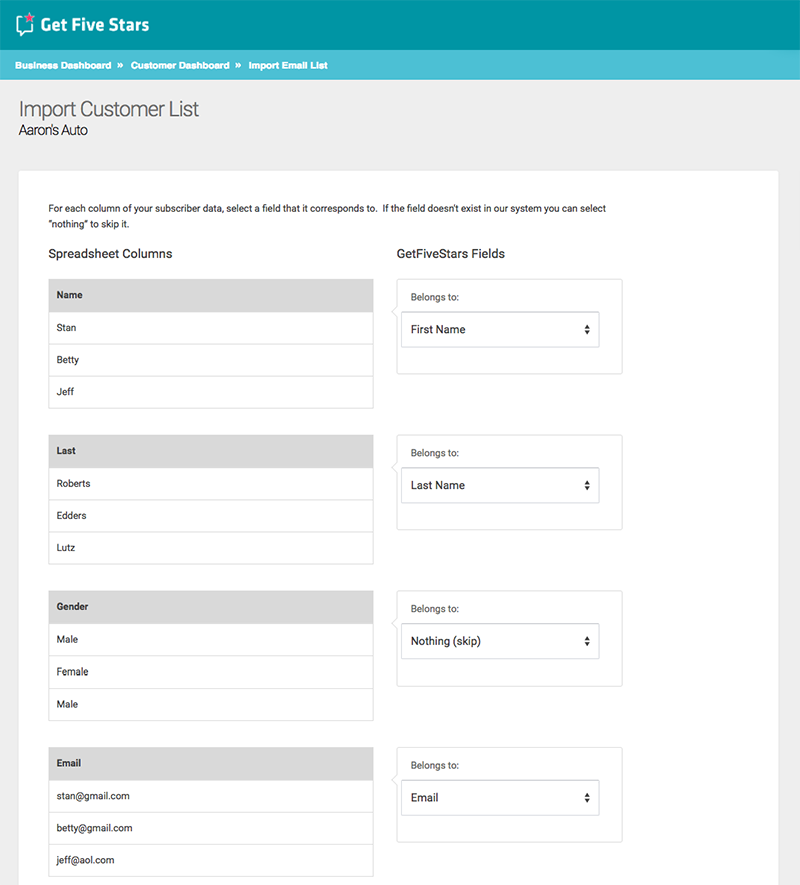Select the Email column header

(211, 763)
